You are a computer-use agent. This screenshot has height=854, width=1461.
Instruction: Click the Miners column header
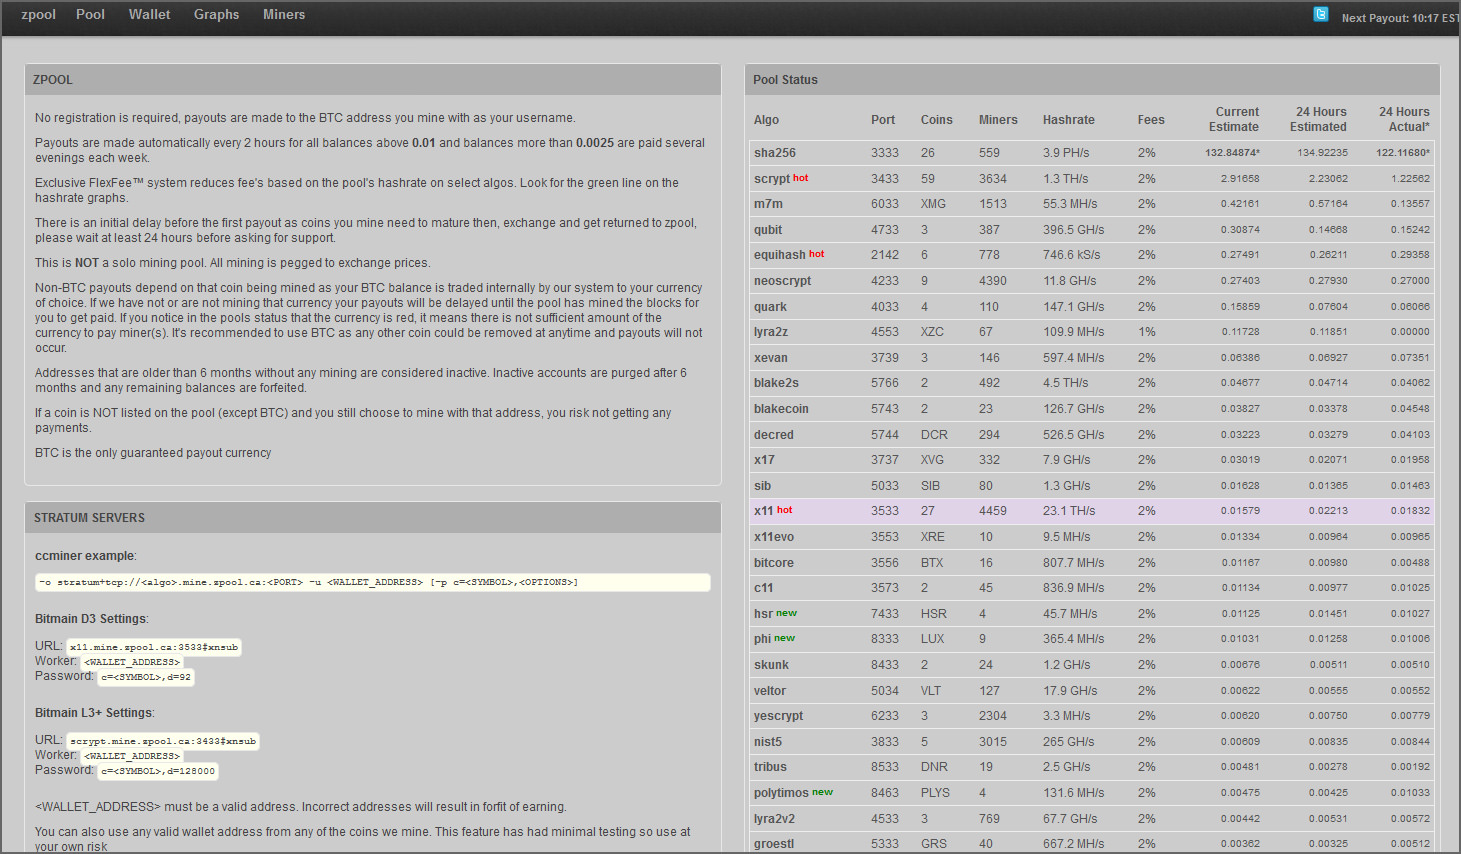998,120
